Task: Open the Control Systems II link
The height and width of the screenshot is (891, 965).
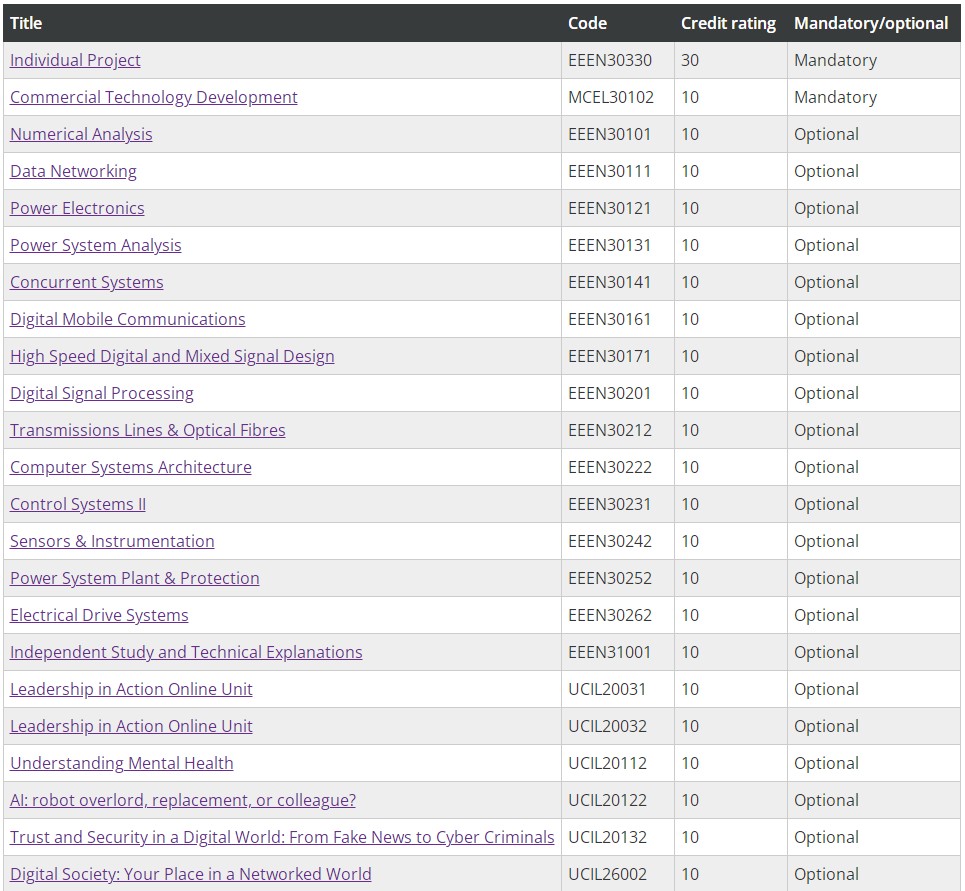Action: 78,503
